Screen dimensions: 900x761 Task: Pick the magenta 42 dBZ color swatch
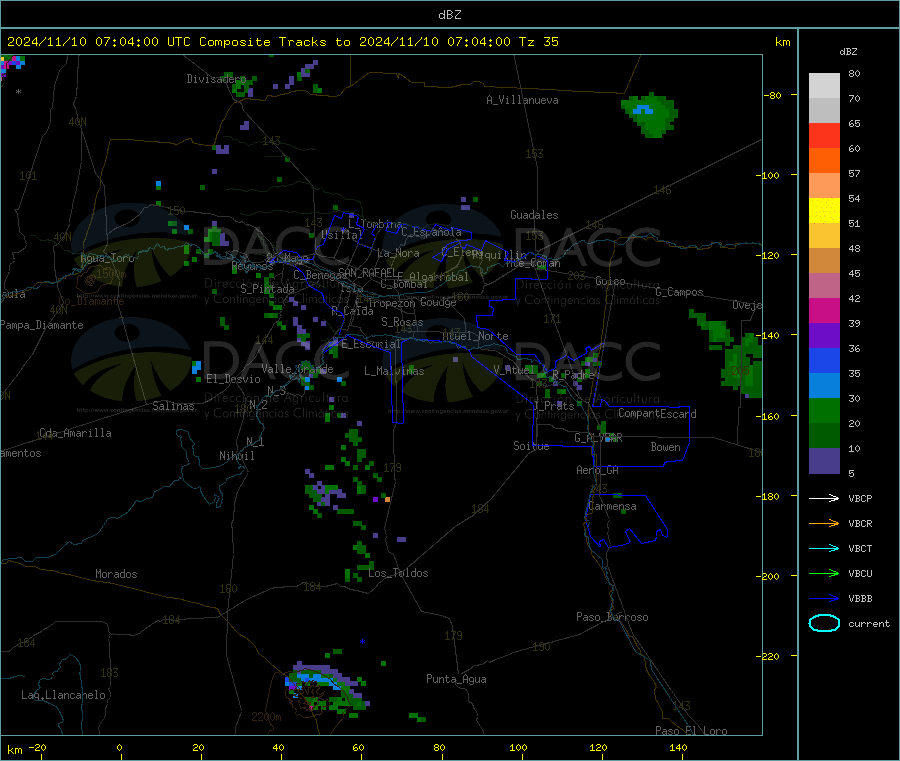click(824, 310)
